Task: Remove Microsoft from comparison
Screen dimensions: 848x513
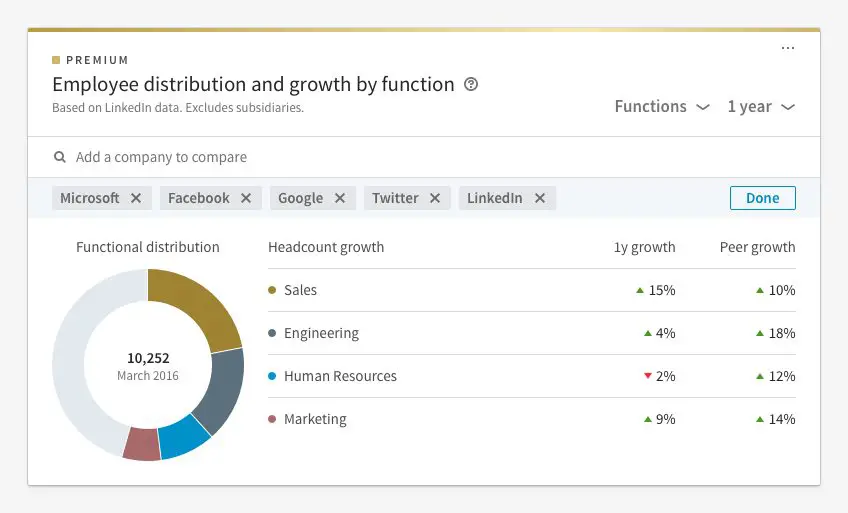Action: (136, 198)
